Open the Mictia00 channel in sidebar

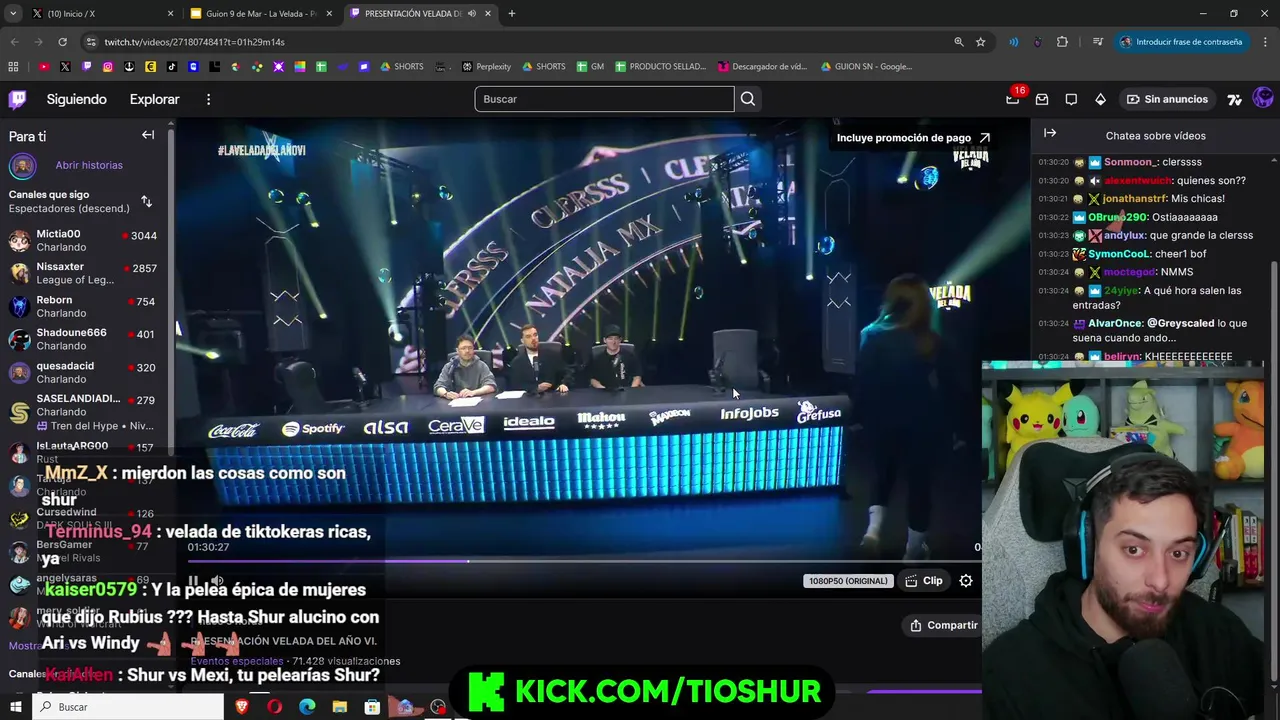[84, 240]
